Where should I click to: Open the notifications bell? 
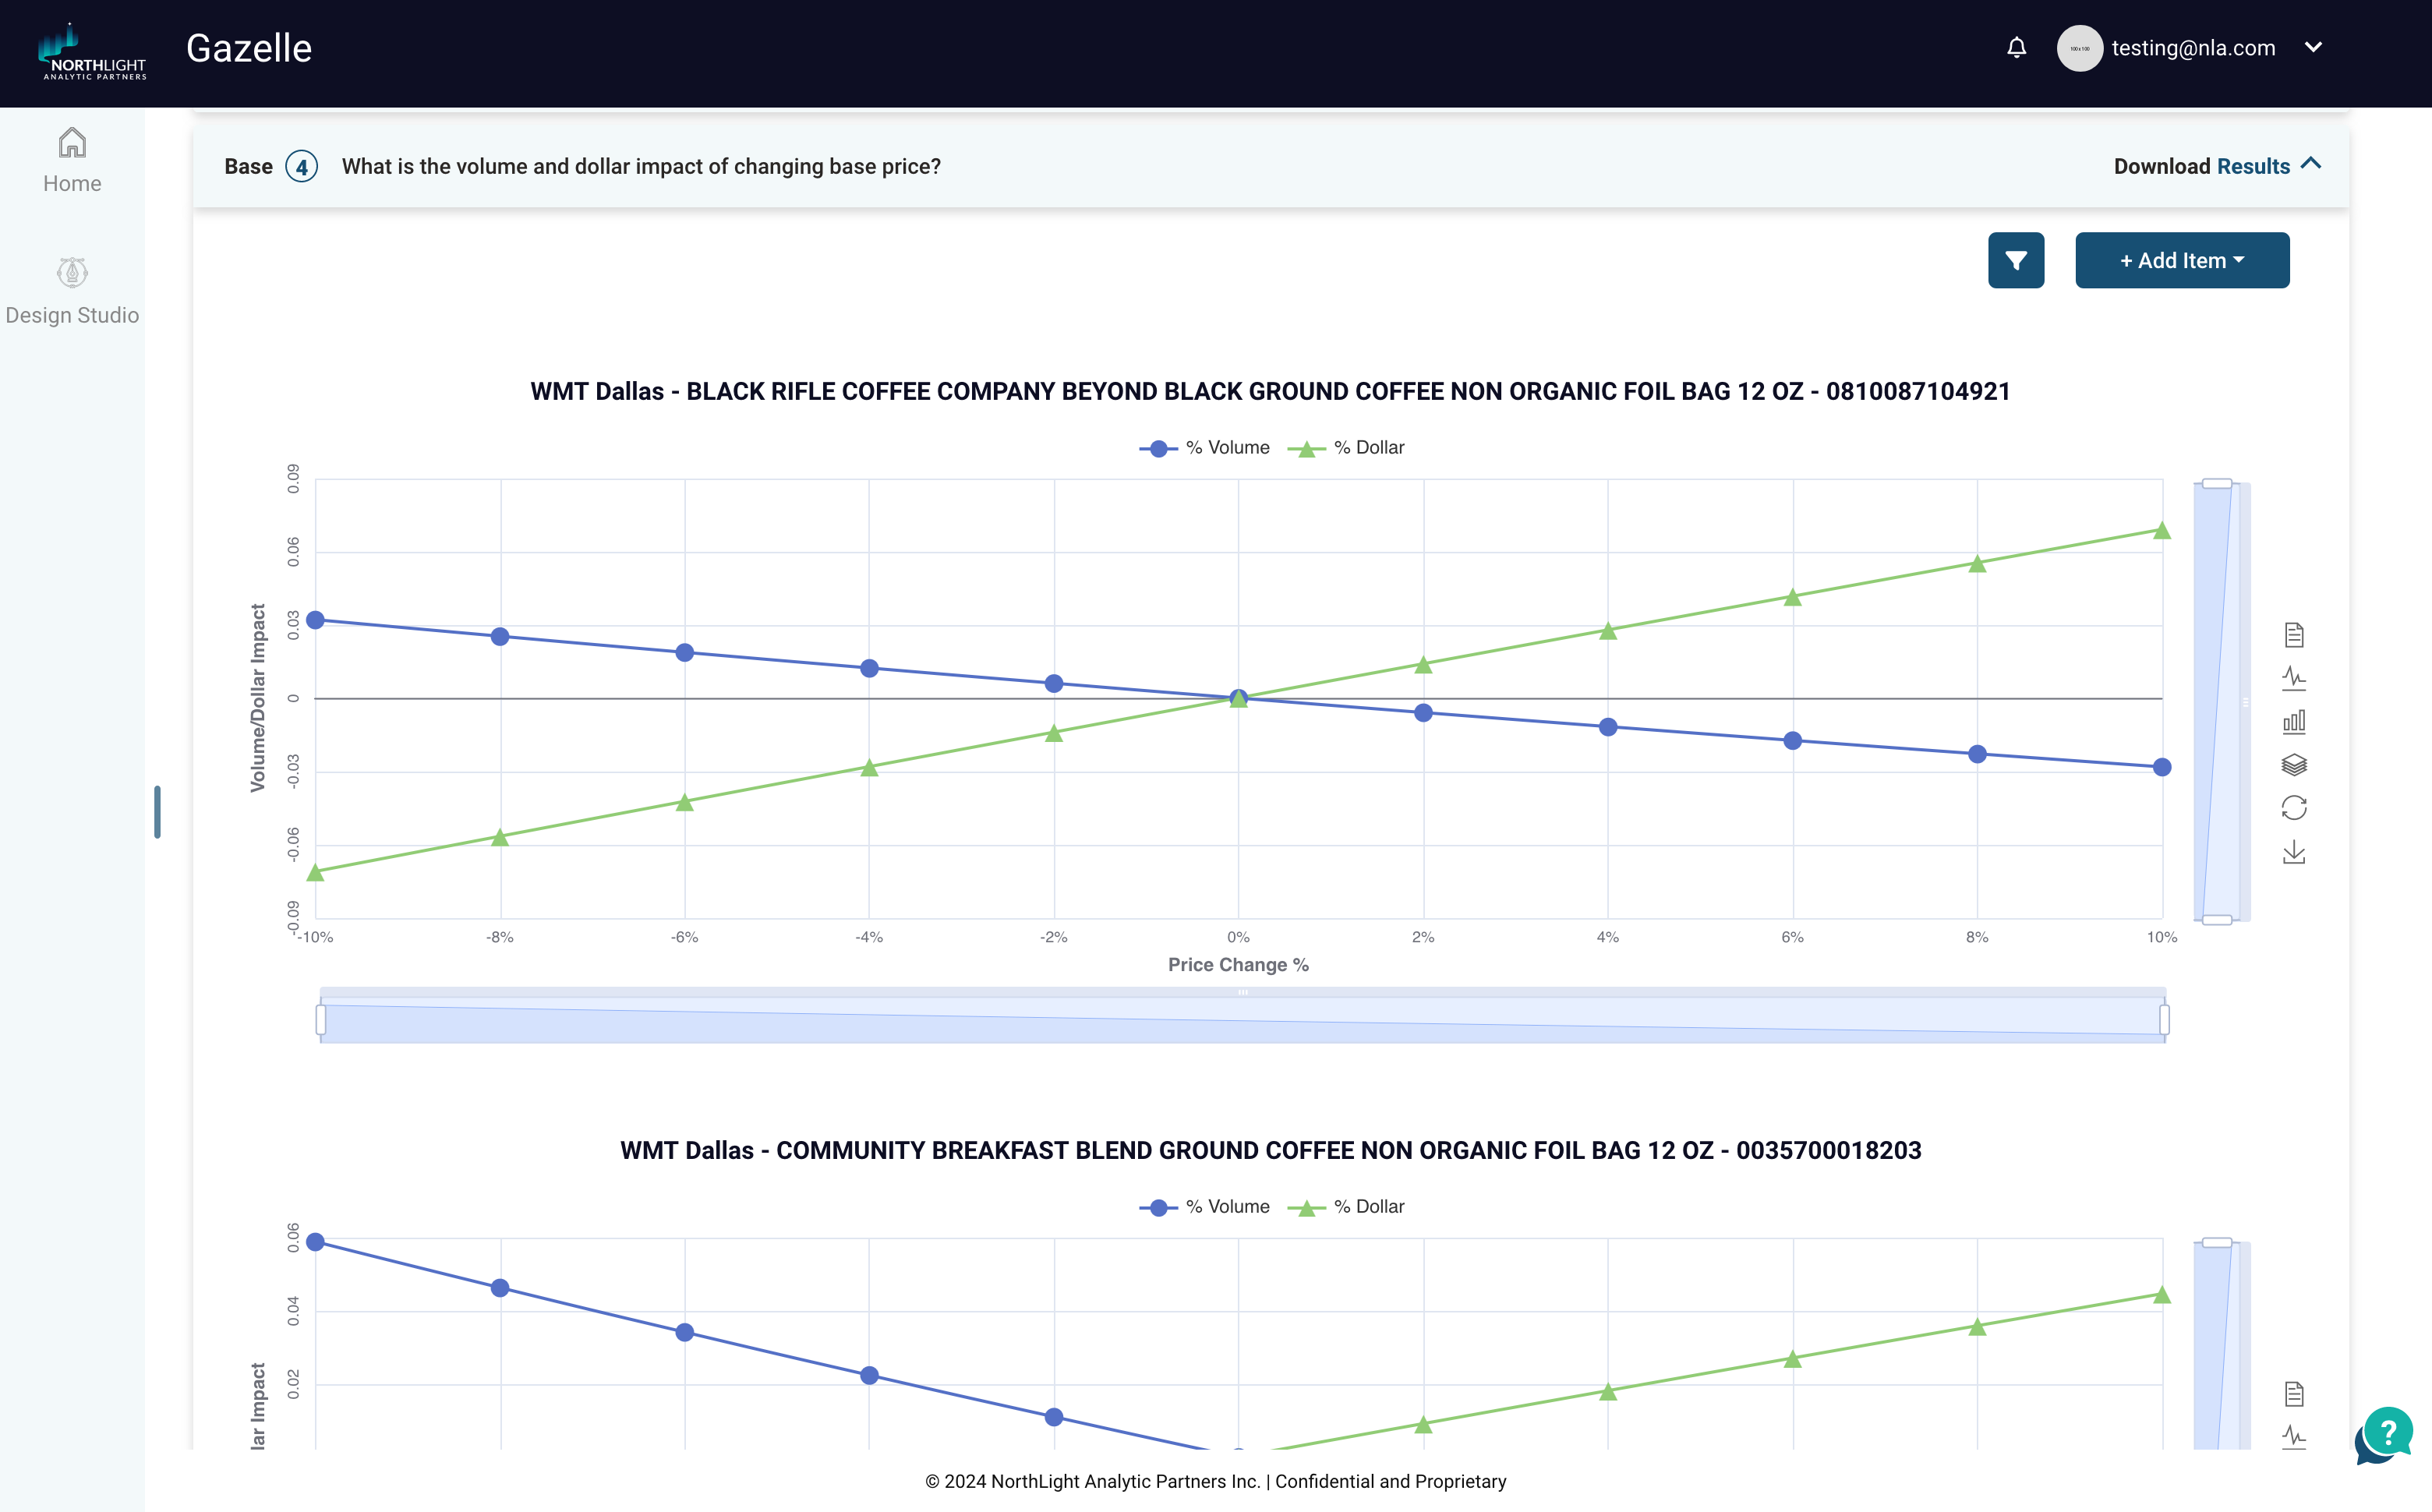(x=2016, y=47)
